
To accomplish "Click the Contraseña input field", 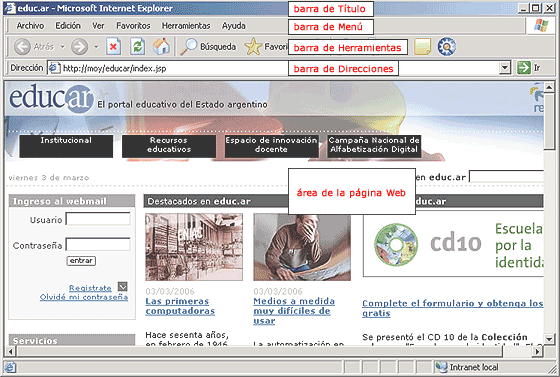I will pyautogui.click(x=98, y=245).
